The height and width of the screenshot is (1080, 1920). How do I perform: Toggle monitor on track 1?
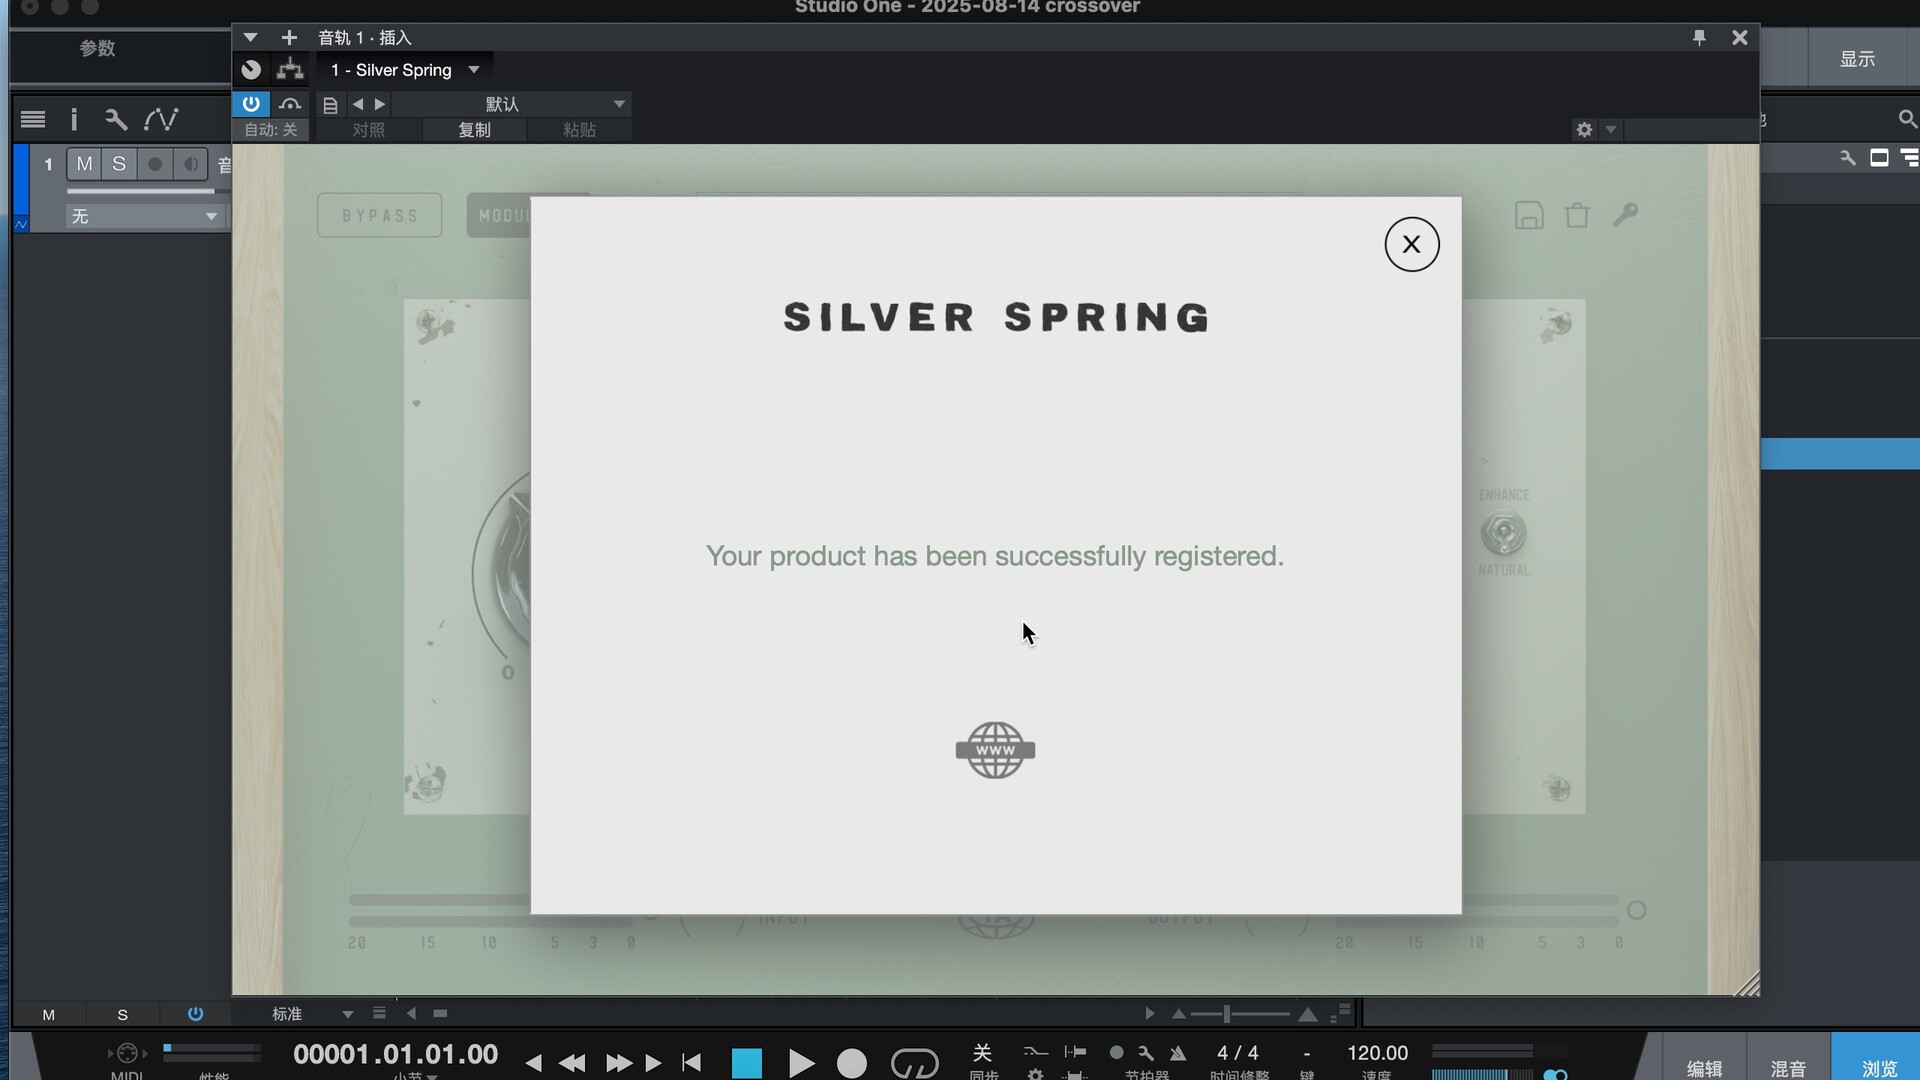(x=190, y=164)
